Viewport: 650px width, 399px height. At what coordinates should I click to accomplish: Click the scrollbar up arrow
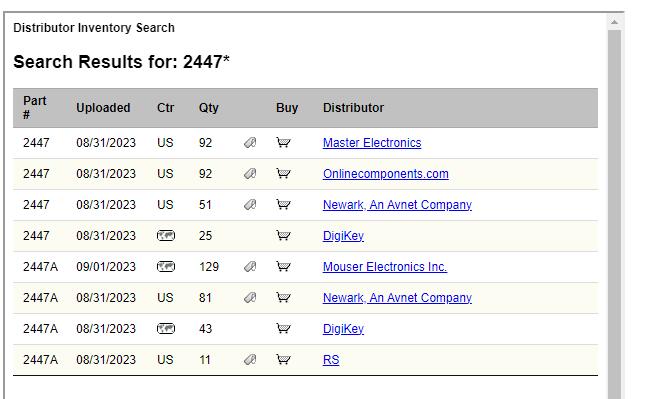(x=614, y=22)
